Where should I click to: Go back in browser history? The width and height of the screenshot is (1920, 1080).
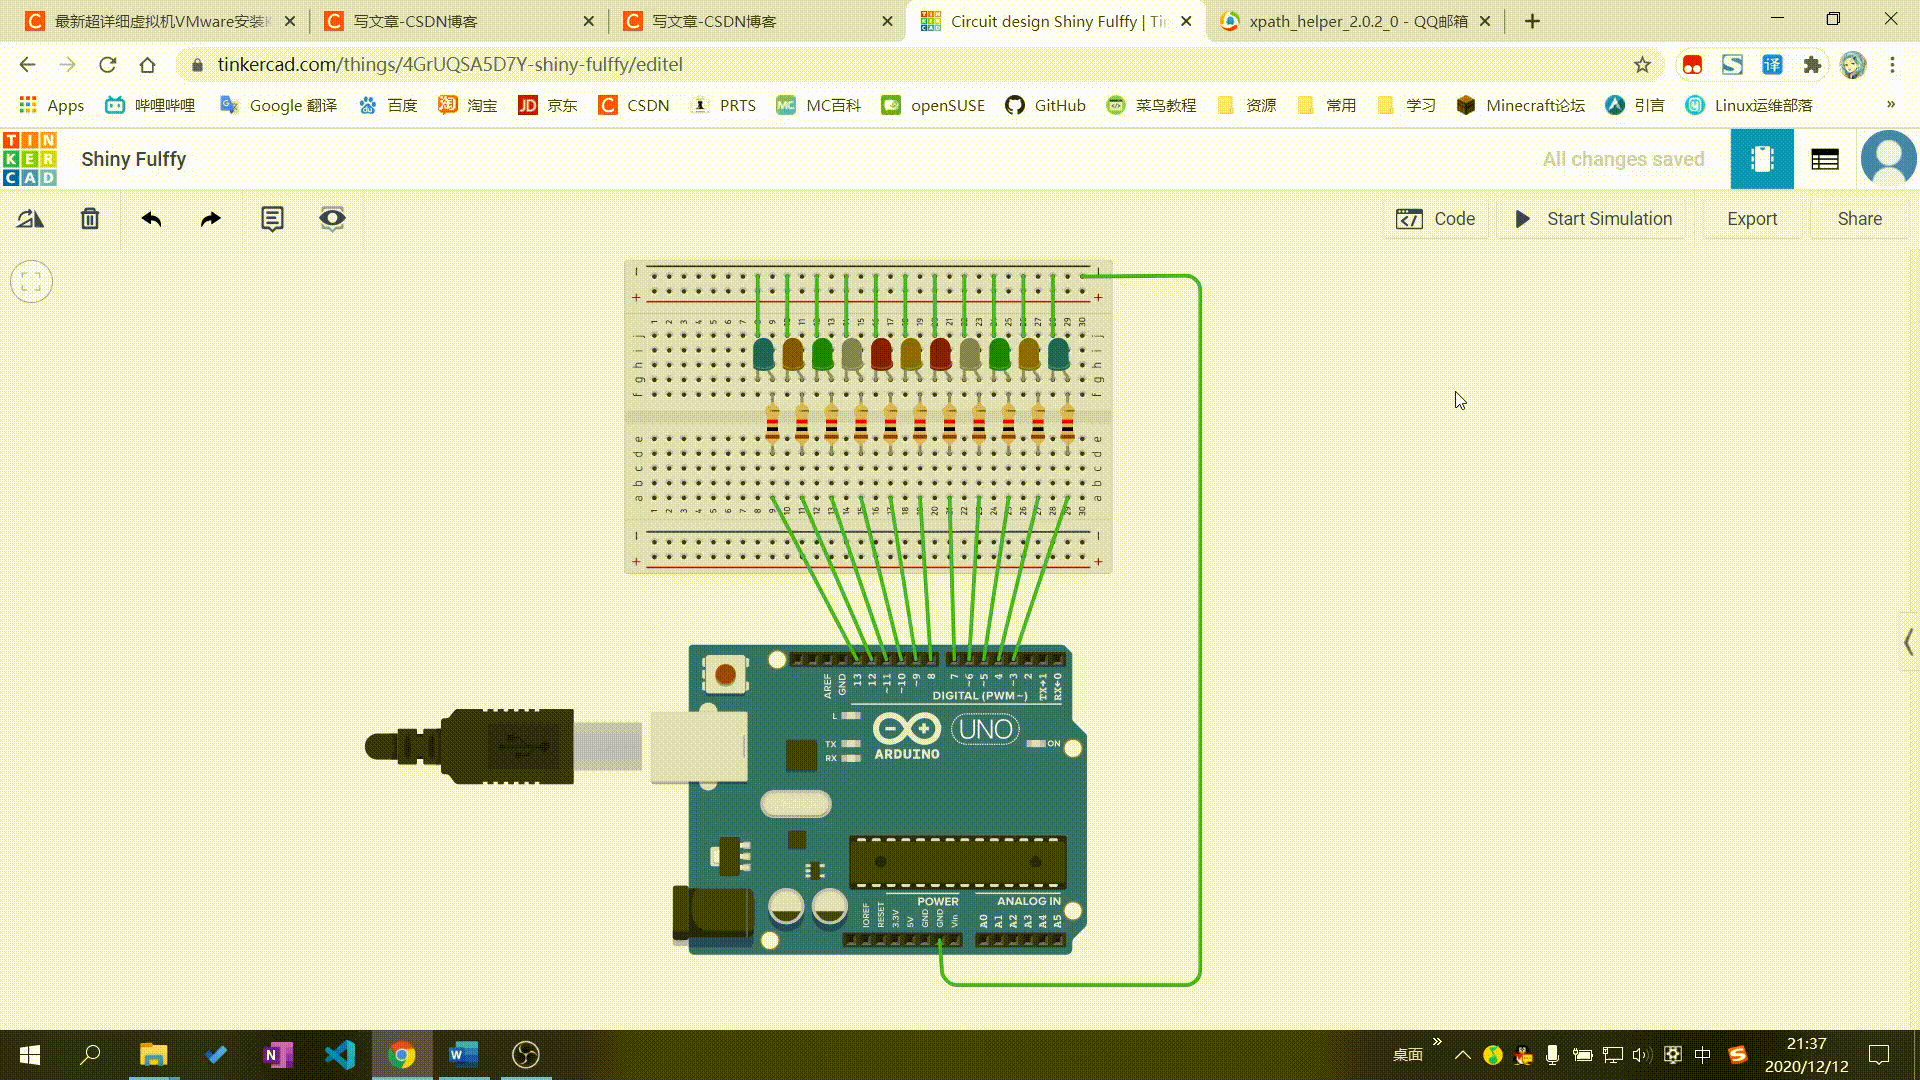(27, 65)
